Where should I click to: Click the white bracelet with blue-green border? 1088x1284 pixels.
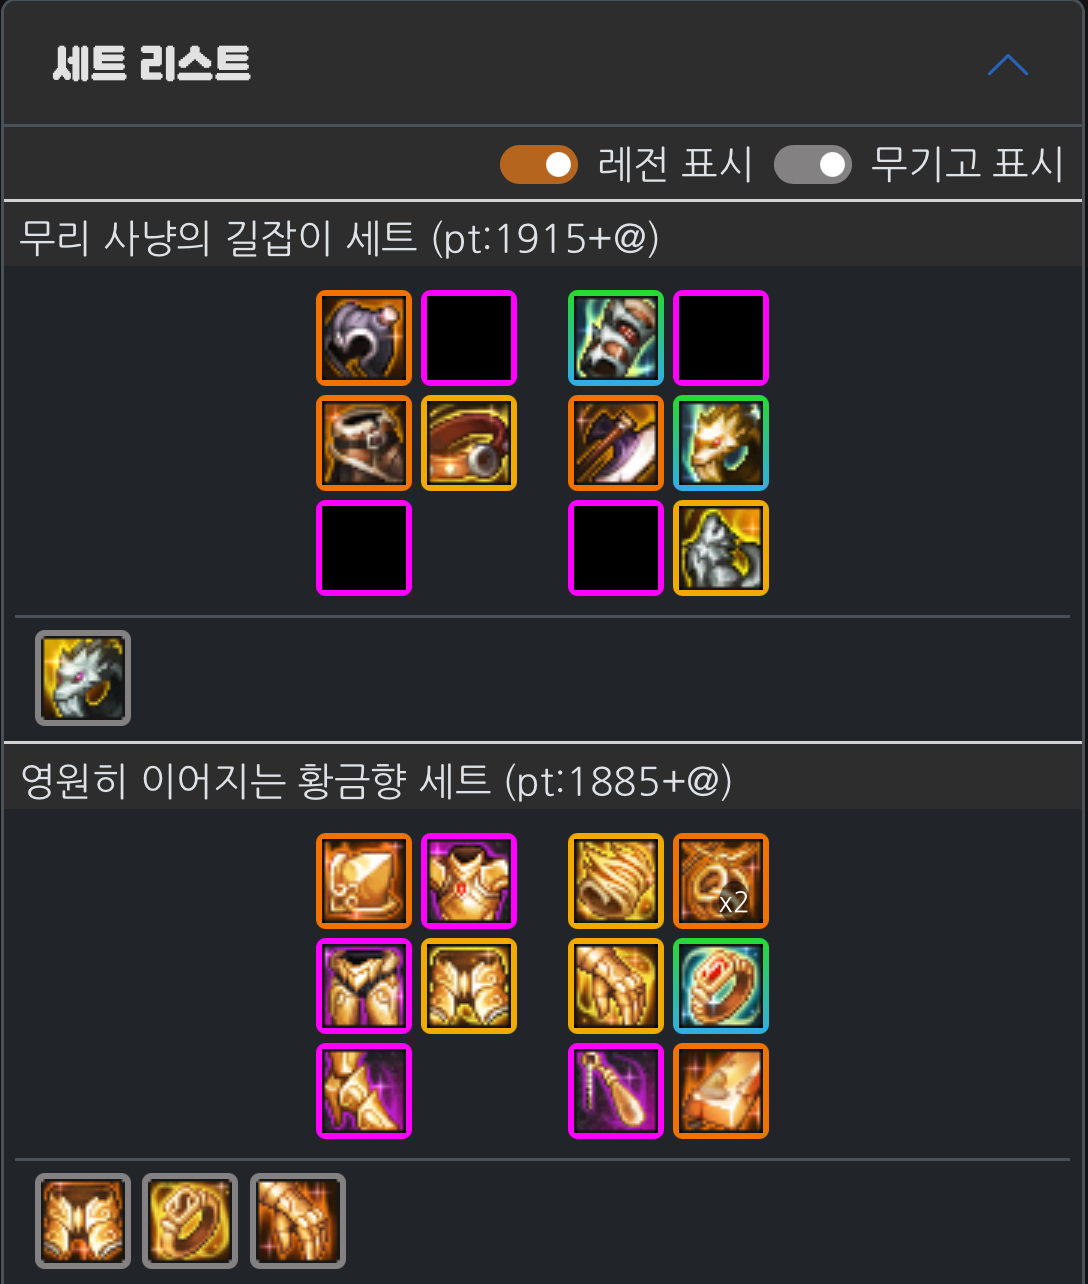coord(616,338)
